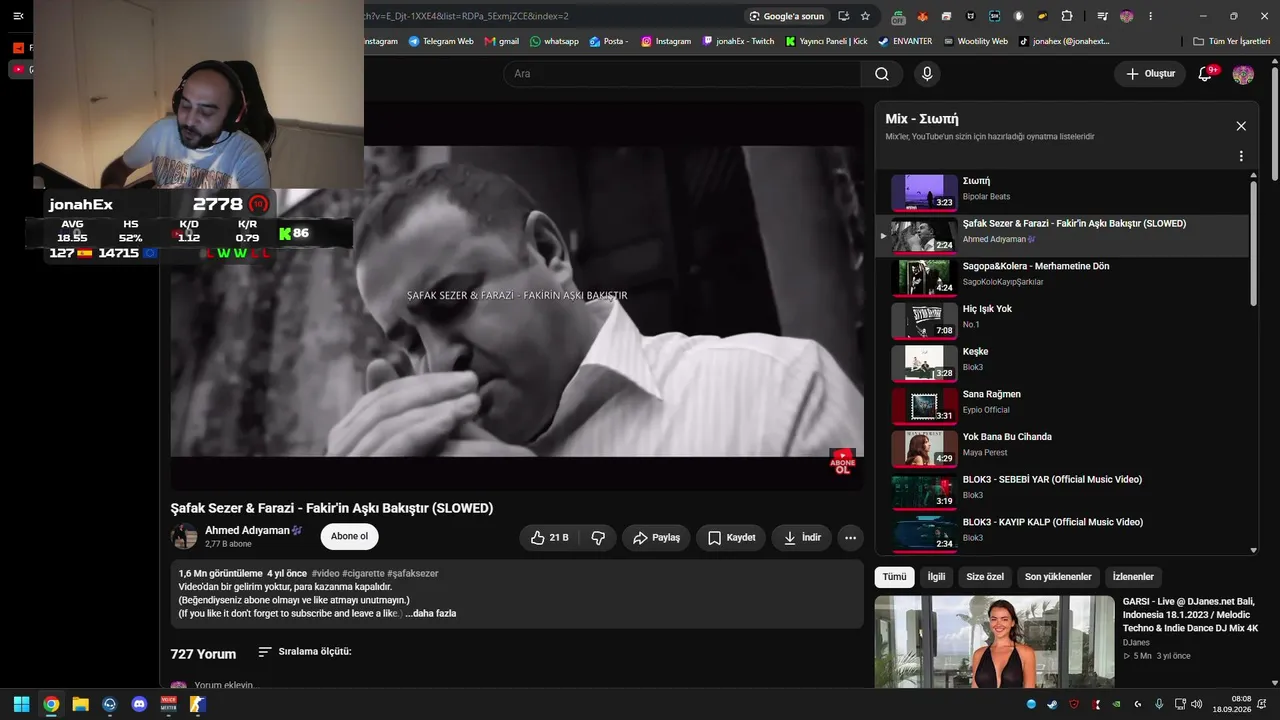Open the ENVANTER bookmark
This screenshot has height=720, width=1280.
[905, 41]
